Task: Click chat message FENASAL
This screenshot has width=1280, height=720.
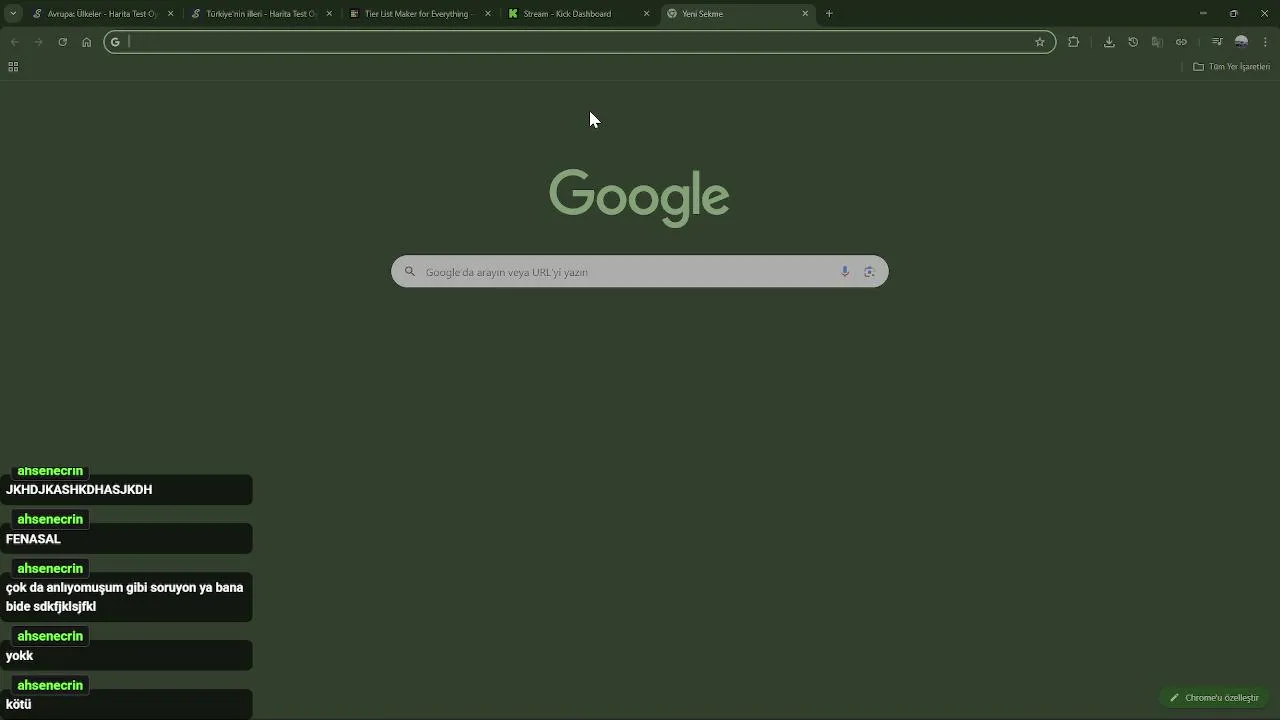Action: tap(33, 539)
